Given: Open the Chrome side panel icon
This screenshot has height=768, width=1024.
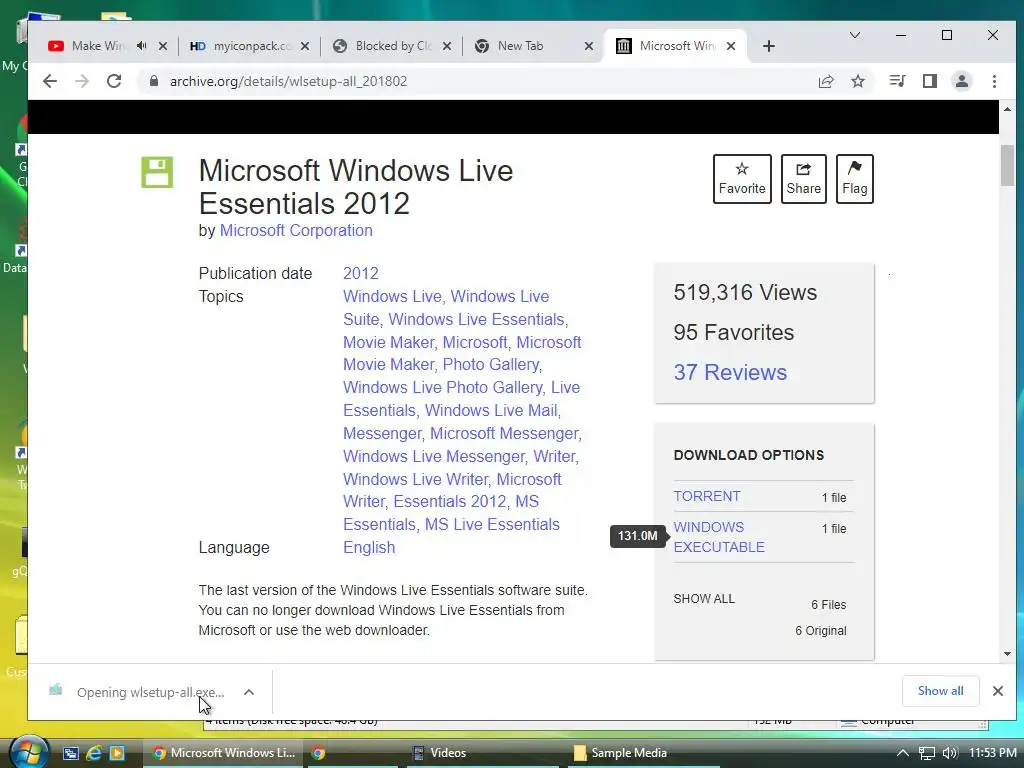Looking at the screenshot, I should [930, 81].
